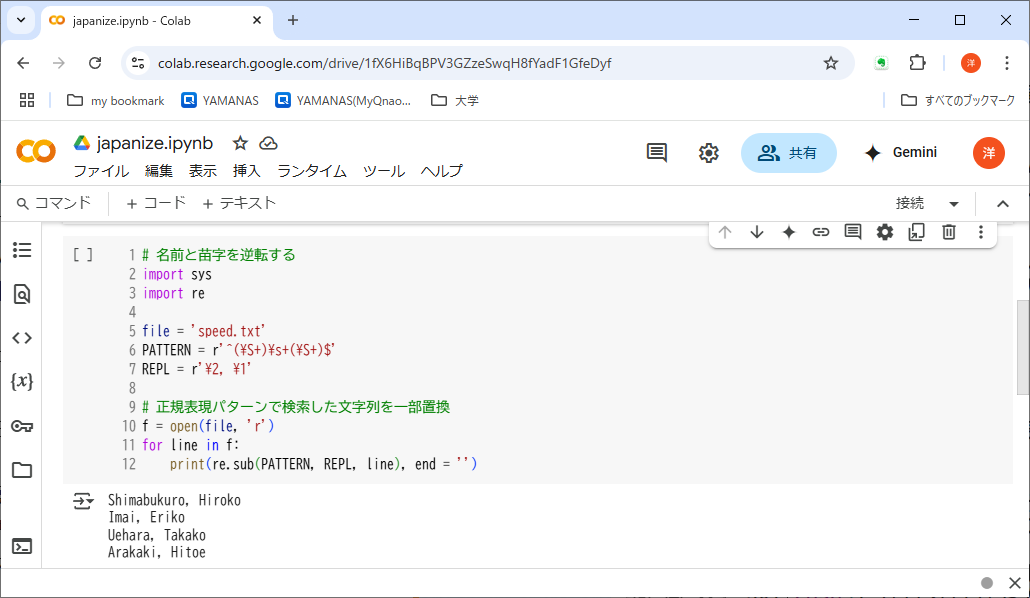Open the variables inspector panel
1030x598 pixels.
(22, 382)
